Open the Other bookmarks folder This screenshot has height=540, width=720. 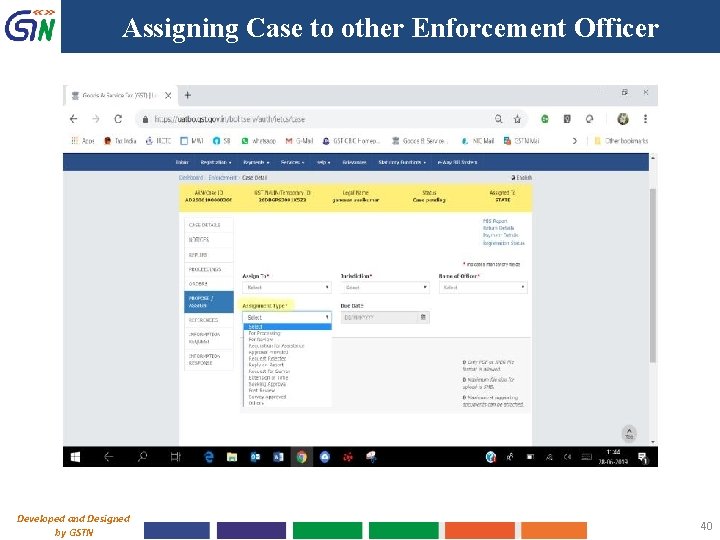pyautogui.click(x=621, y=141)
